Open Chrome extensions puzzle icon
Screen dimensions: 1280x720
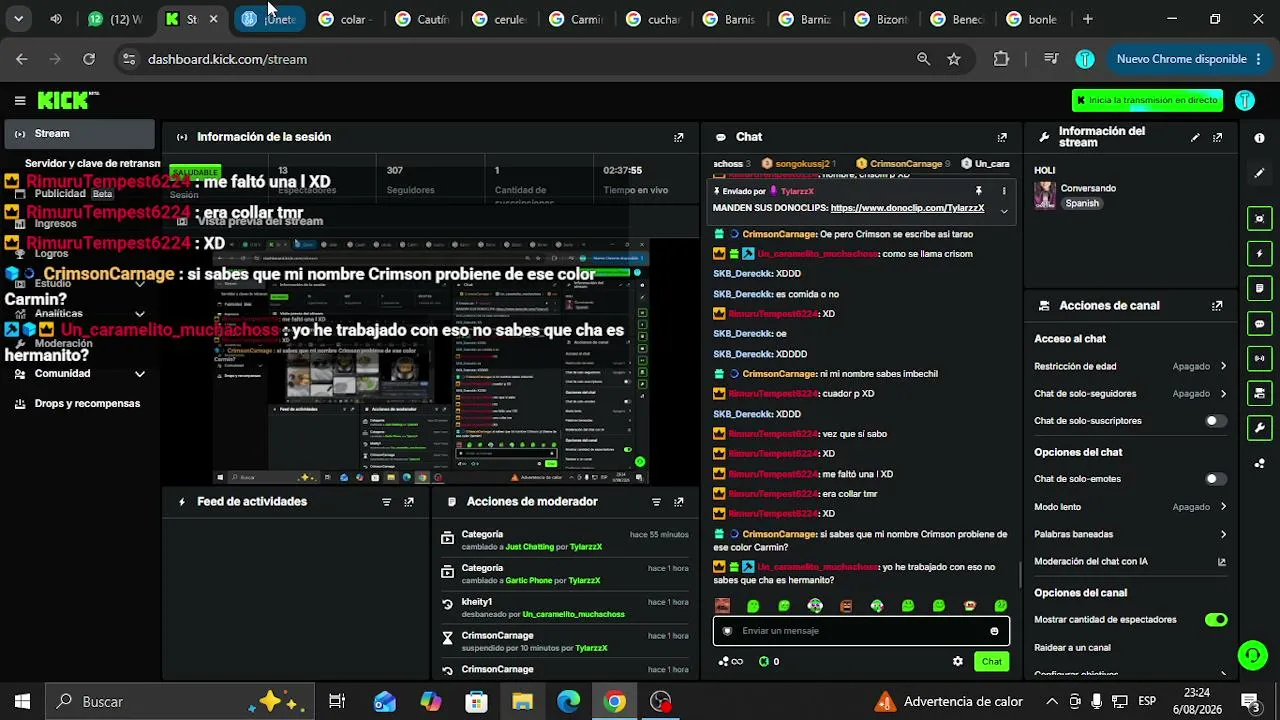(x=1001, y=59)
